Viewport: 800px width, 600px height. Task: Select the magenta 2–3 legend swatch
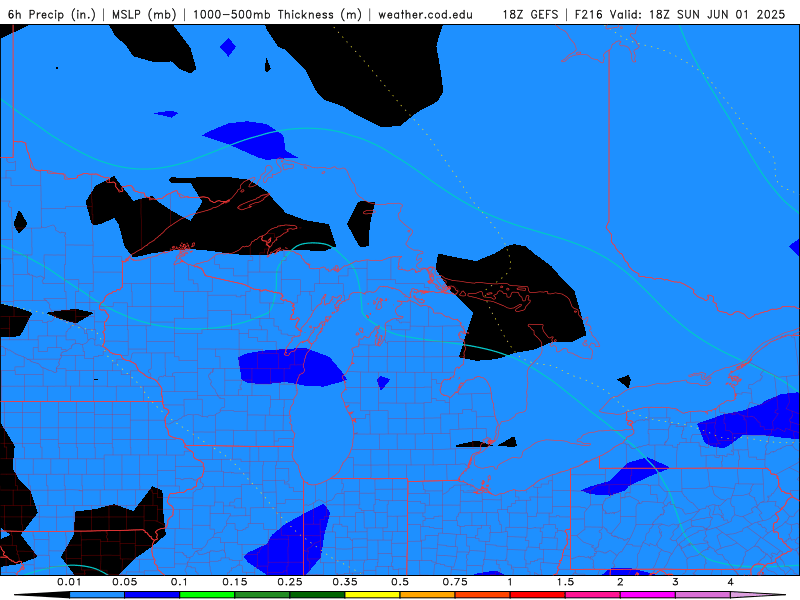[x=648, y=595]
